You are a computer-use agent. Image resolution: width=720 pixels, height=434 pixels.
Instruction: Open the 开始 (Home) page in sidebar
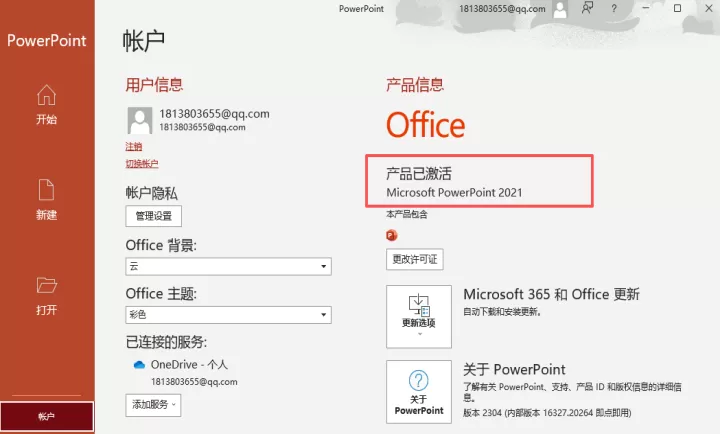click(x=46, y=105)
